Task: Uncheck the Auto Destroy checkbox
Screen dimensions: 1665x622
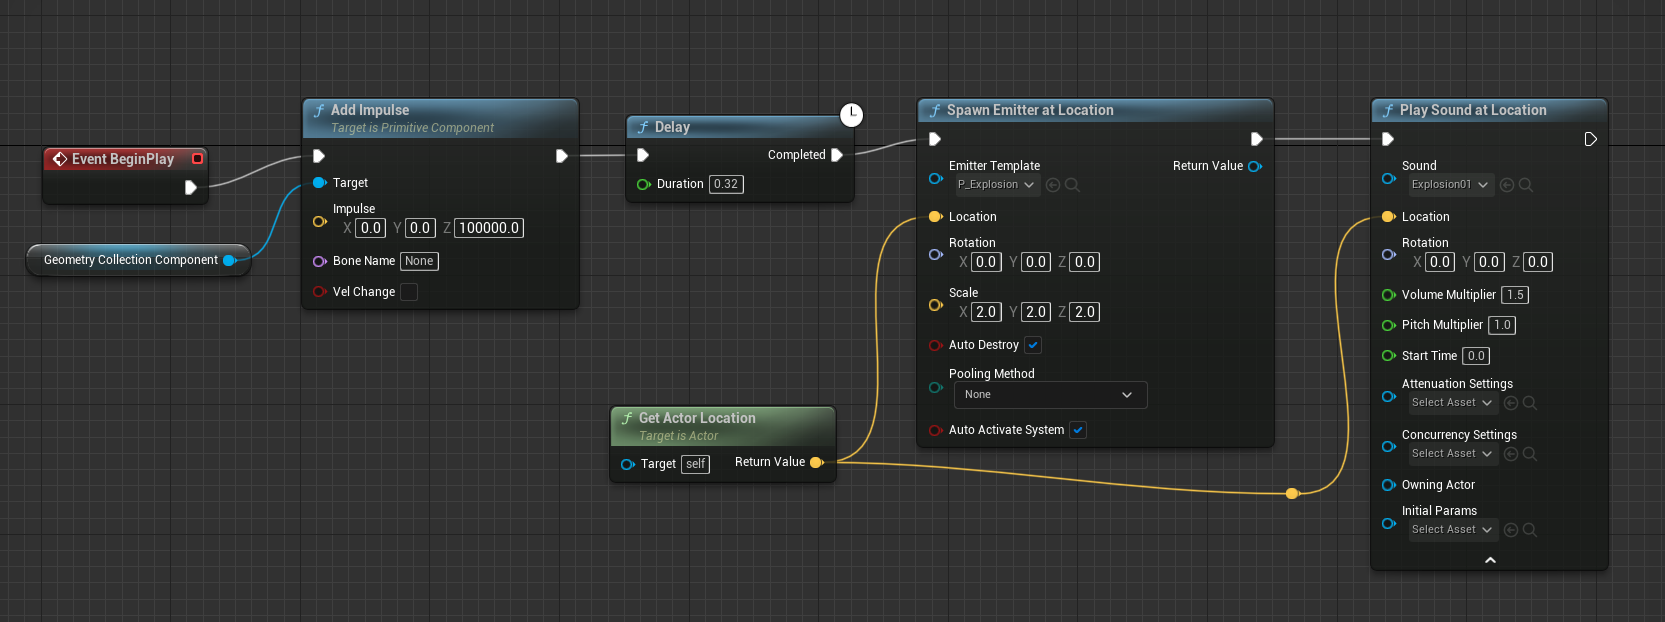Action: (x=1033, y=345)
